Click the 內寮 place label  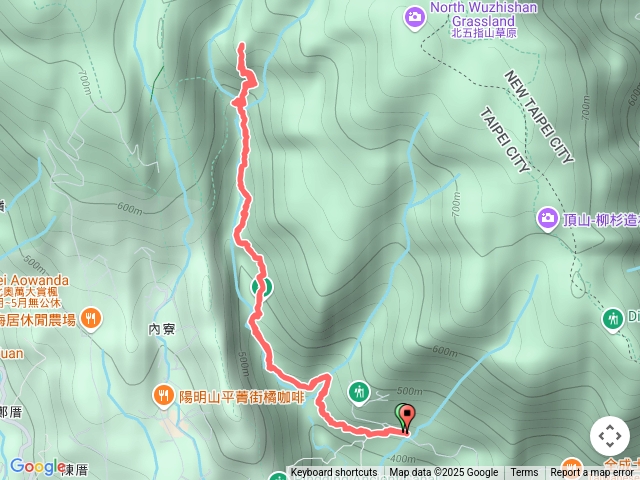pos(162,329)
